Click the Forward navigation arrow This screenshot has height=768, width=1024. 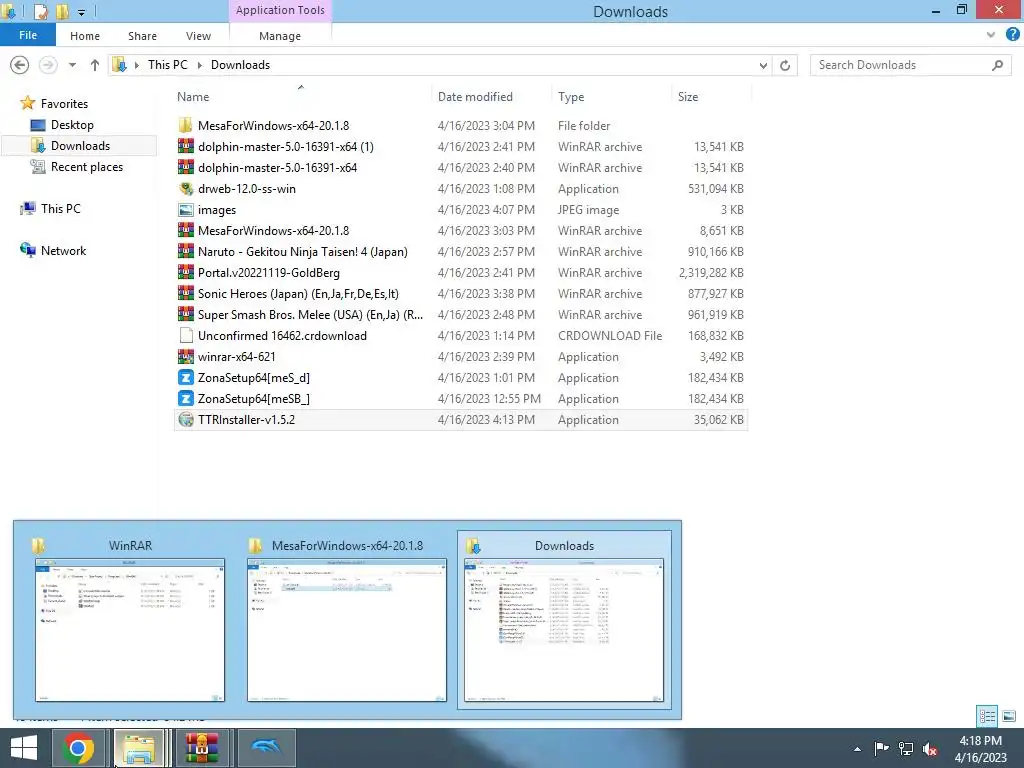[x=48, y=65]
